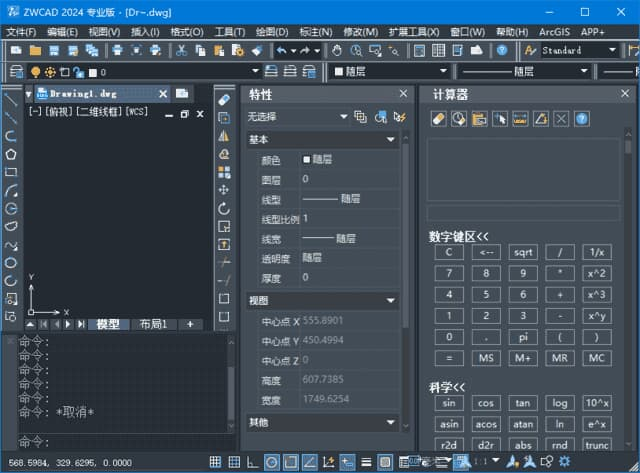Collapse the 基本 properties section
This screenshot has width=640, height=473.
(391, 140)
